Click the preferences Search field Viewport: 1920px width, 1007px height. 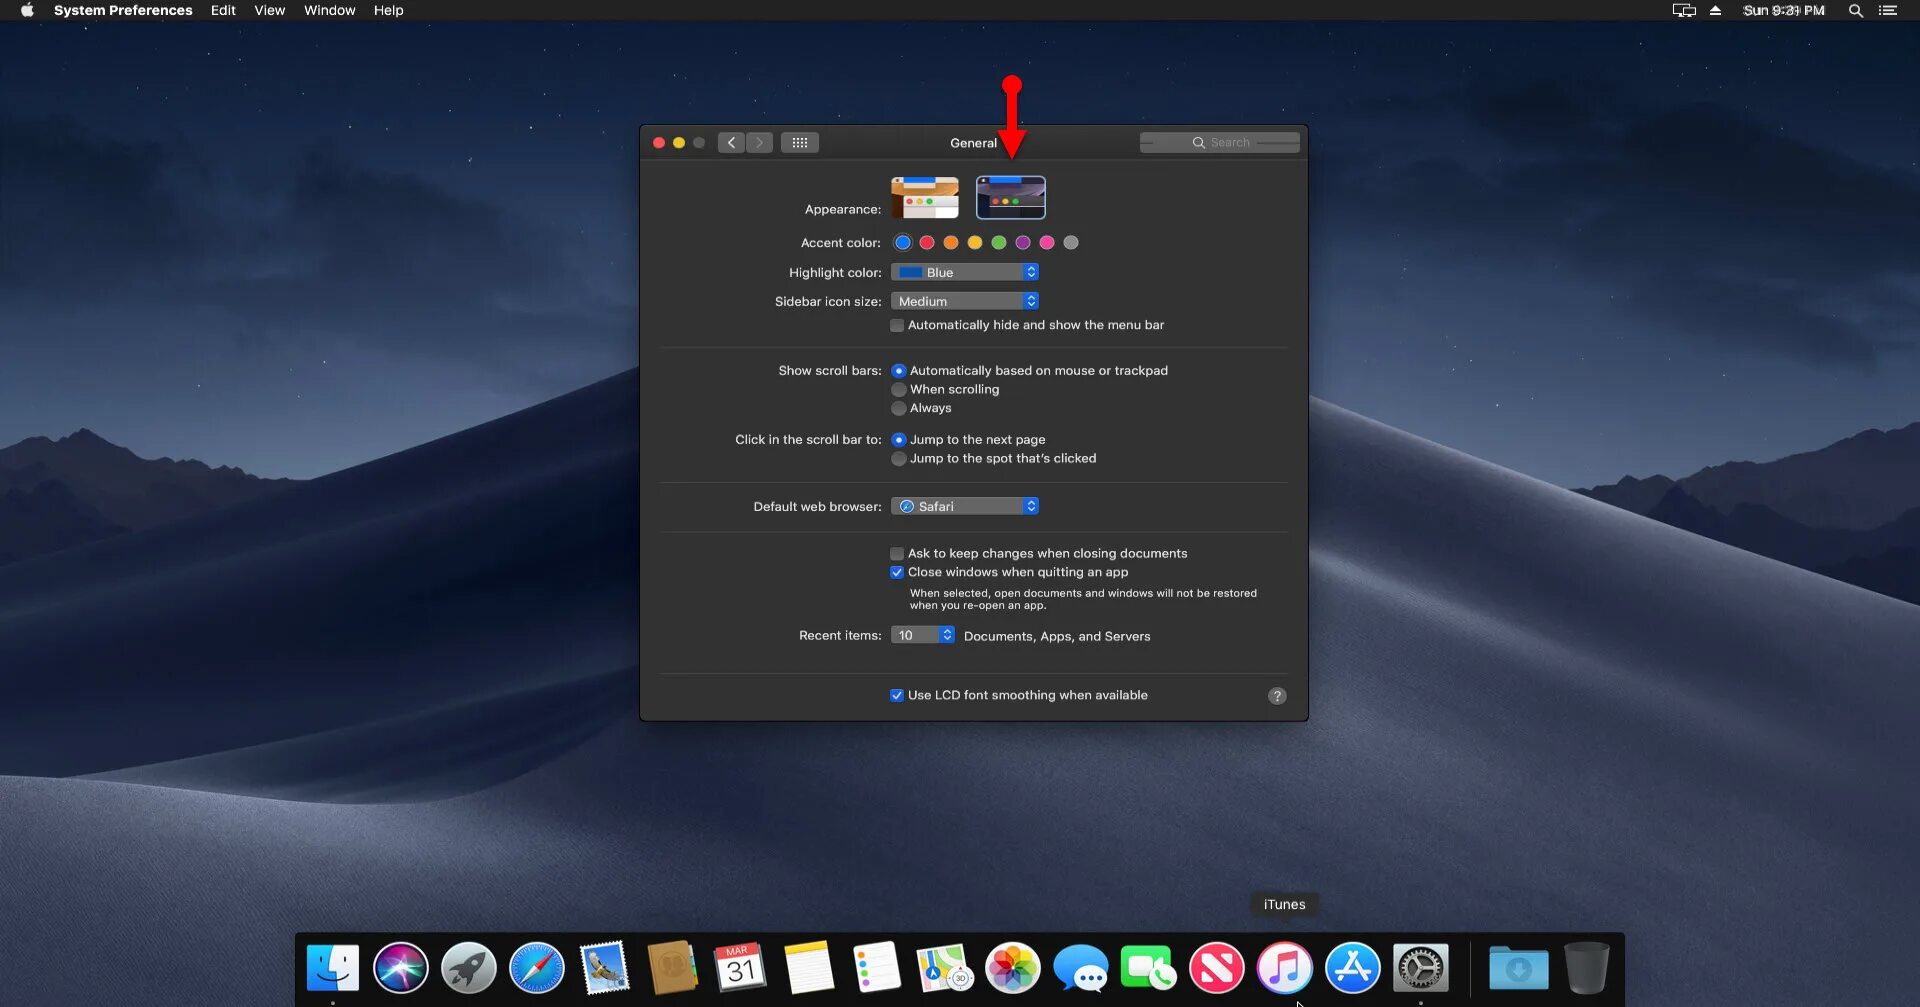coord(1220,143)
